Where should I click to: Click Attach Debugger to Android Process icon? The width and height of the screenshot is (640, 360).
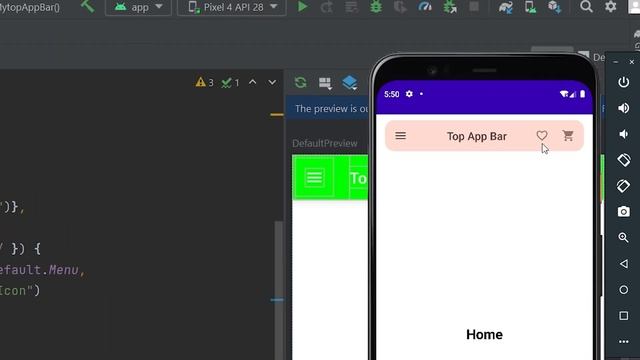pyautogui.click(x=450, y=7)
